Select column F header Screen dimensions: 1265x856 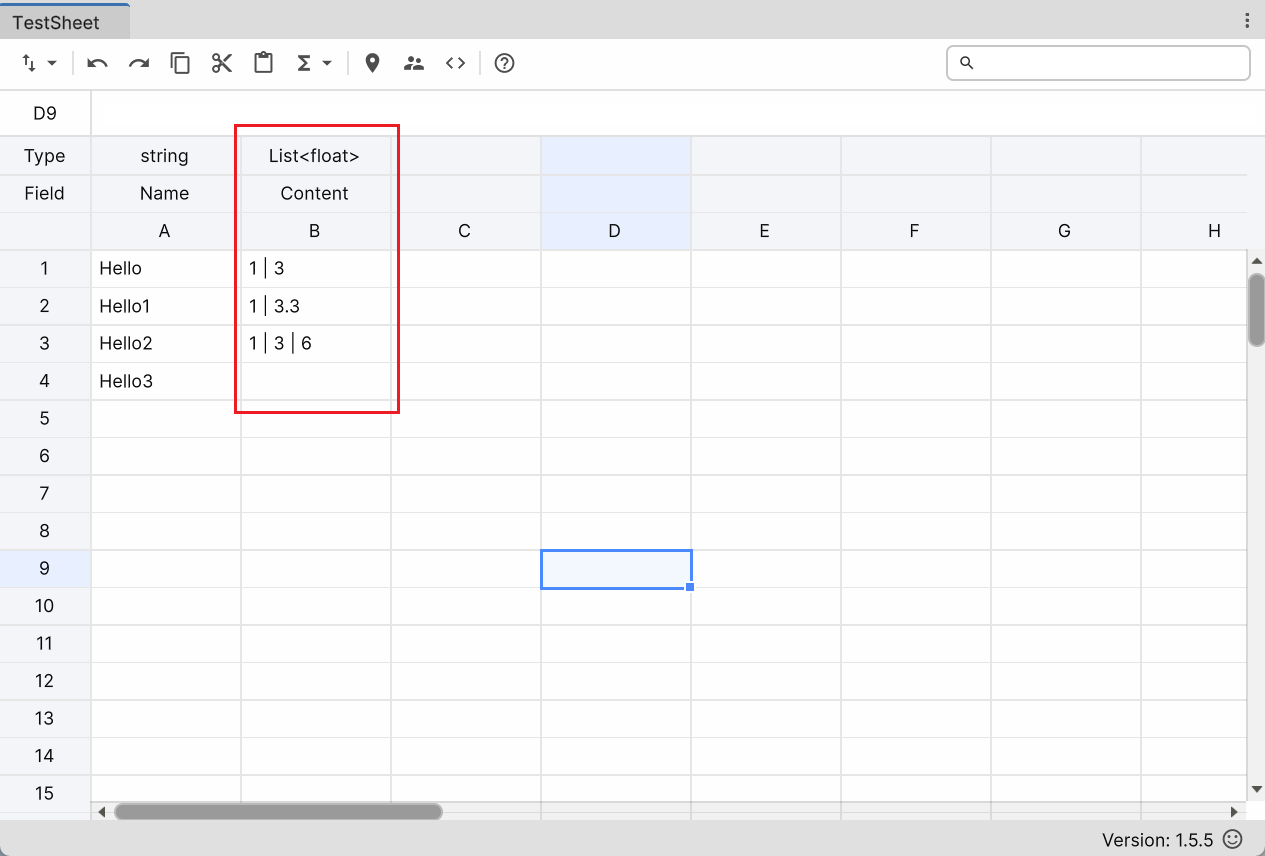pyautogui.click(x=915, y=231)
